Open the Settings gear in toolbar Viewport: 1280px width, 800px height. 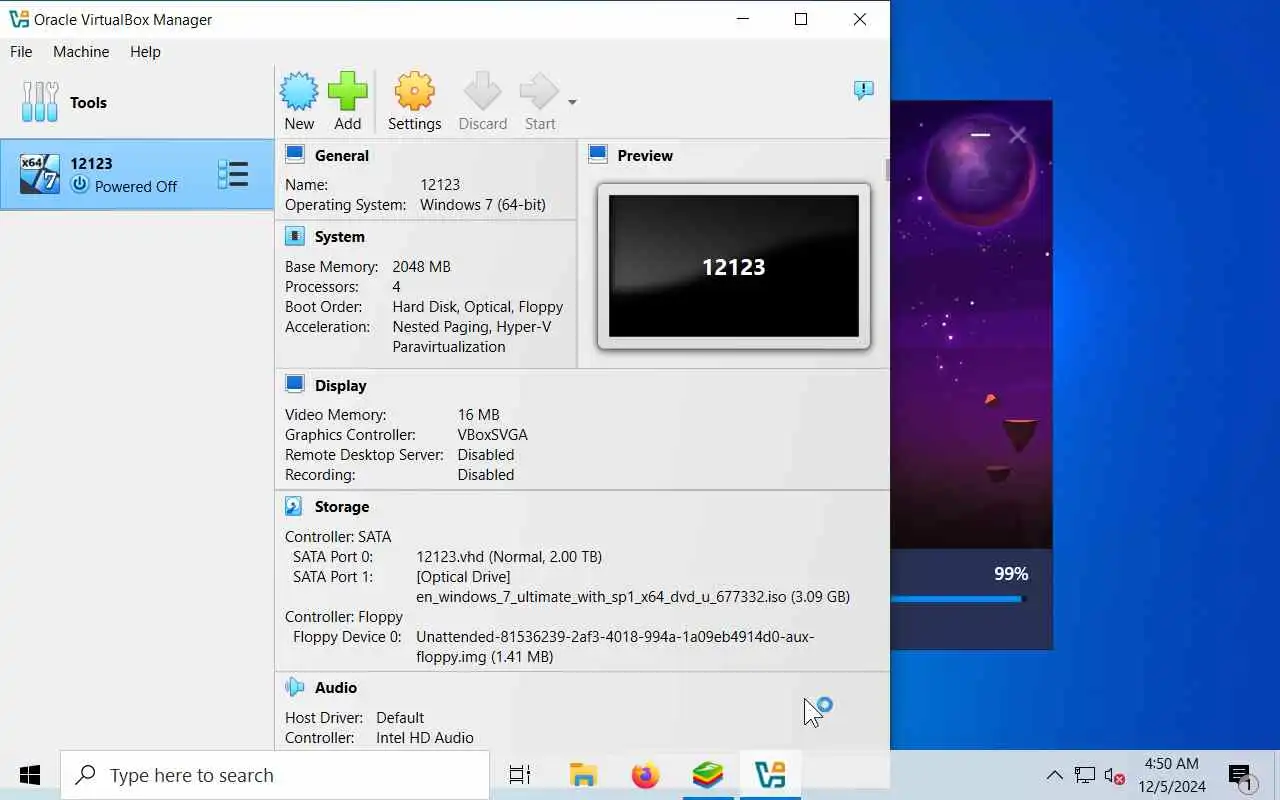[414, 91]
